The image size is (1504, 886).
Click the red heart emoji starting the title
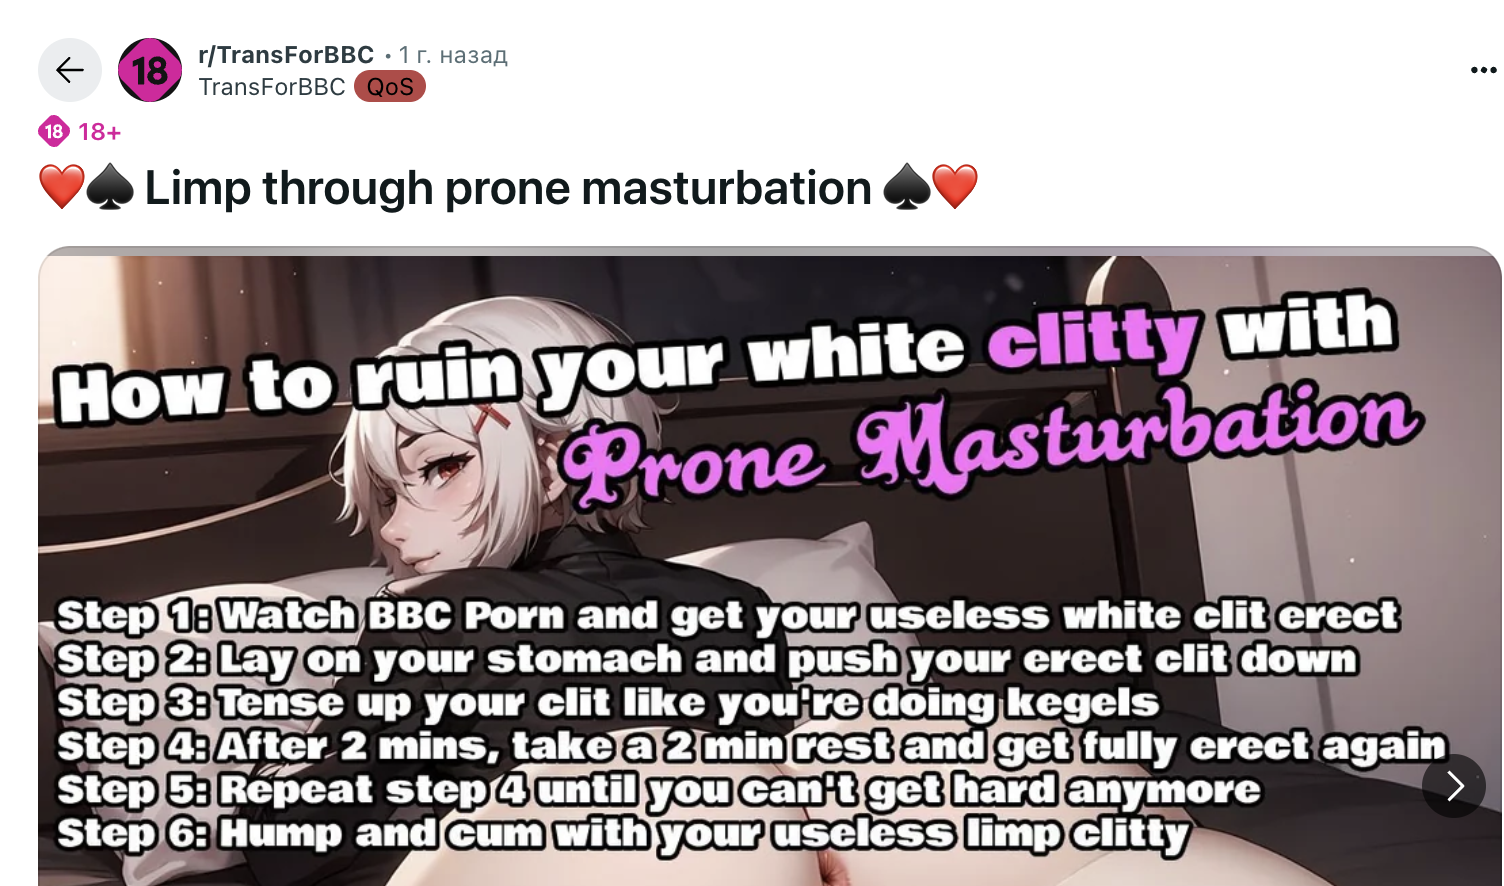click(x=62, y=187)
